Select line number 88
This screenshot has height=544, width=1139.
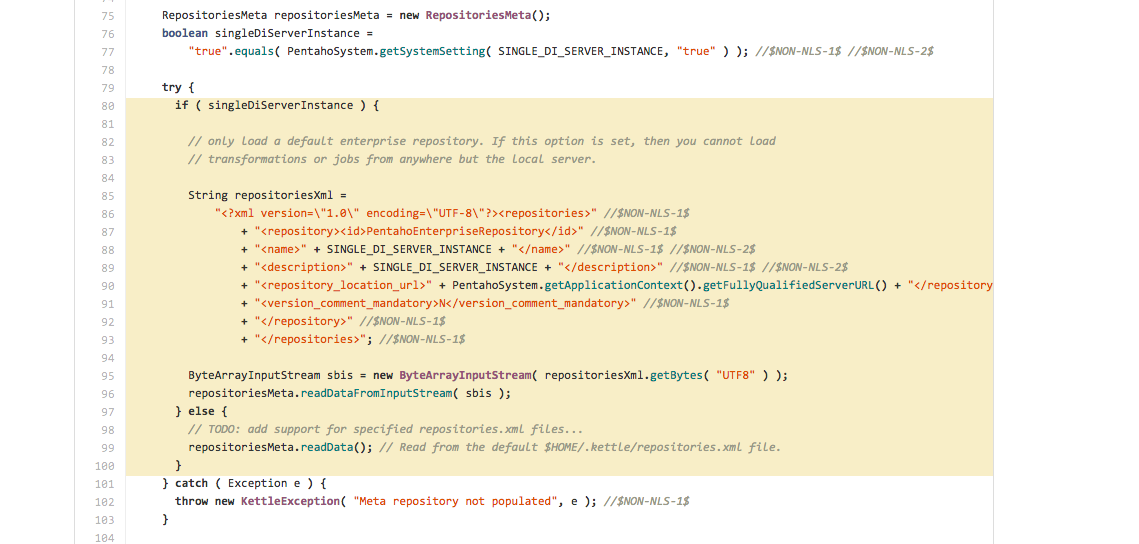(108, 250)
